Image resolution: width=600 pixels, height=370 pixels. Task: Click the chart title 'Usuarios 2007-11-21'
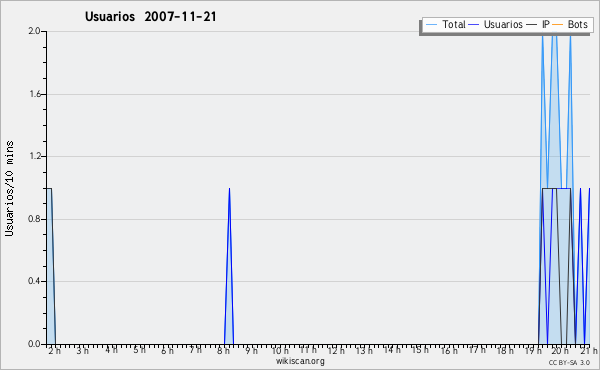pyautogui.click(x=150, y=17)
